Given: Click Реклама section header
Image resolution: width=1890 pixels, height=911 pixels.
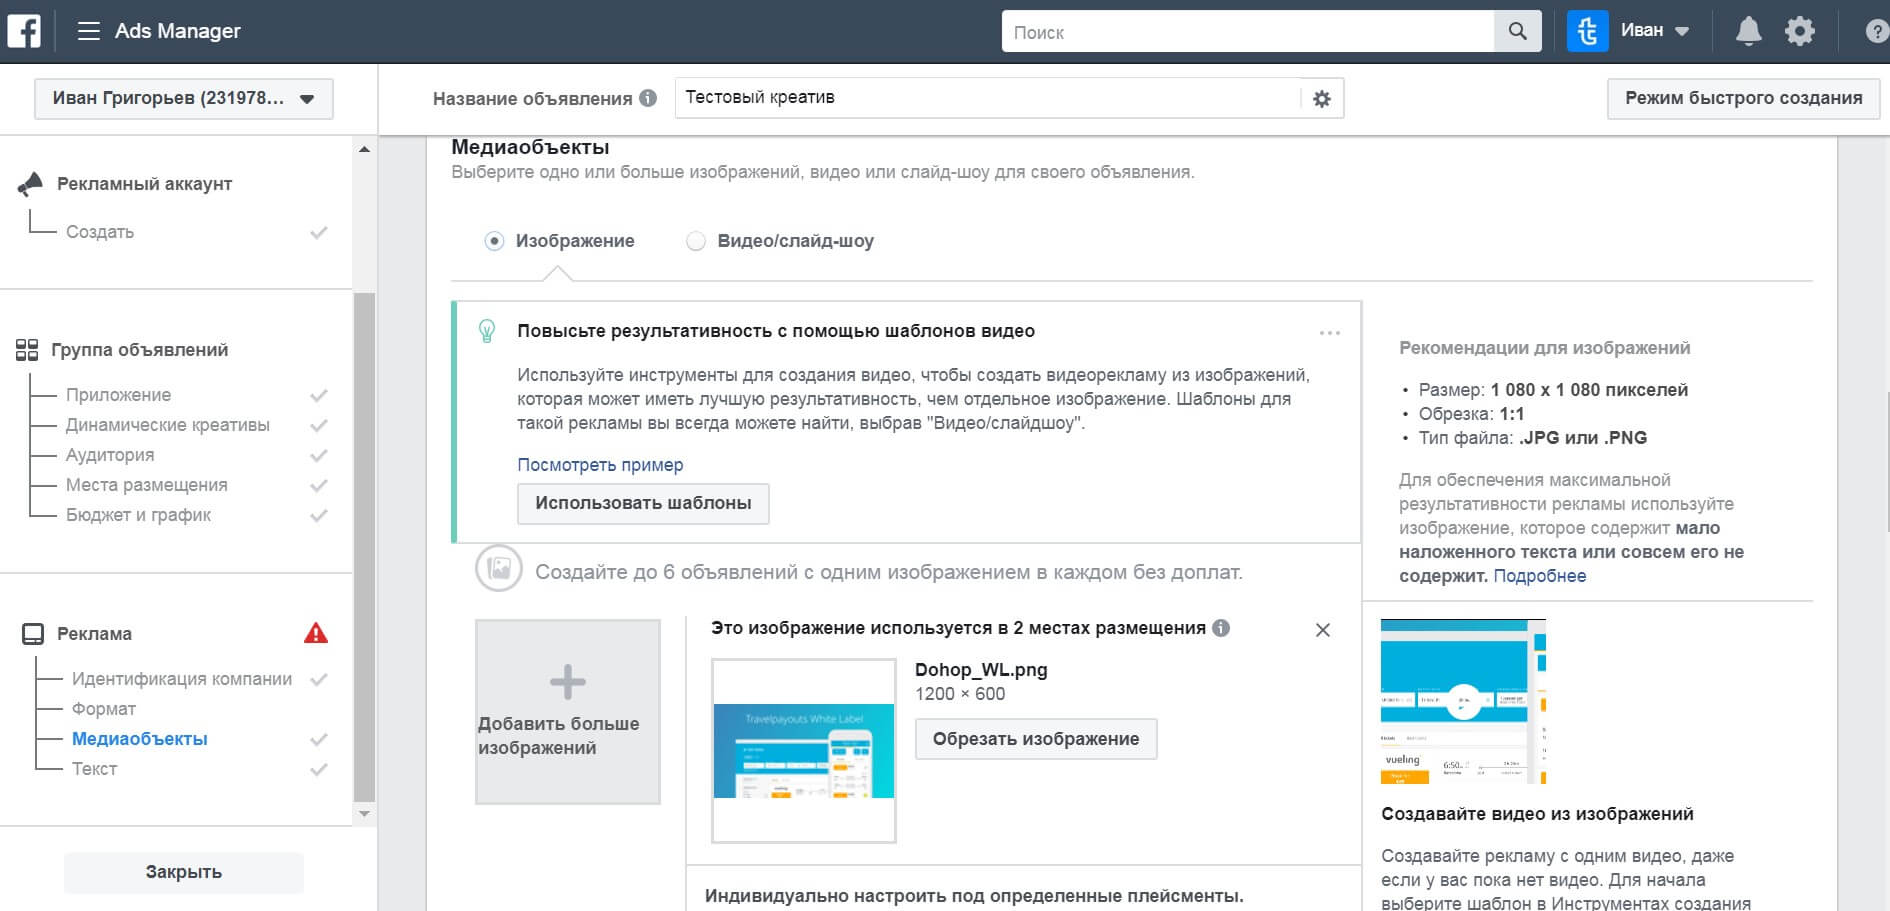Looking at the screenshot, I should [94, 634].
